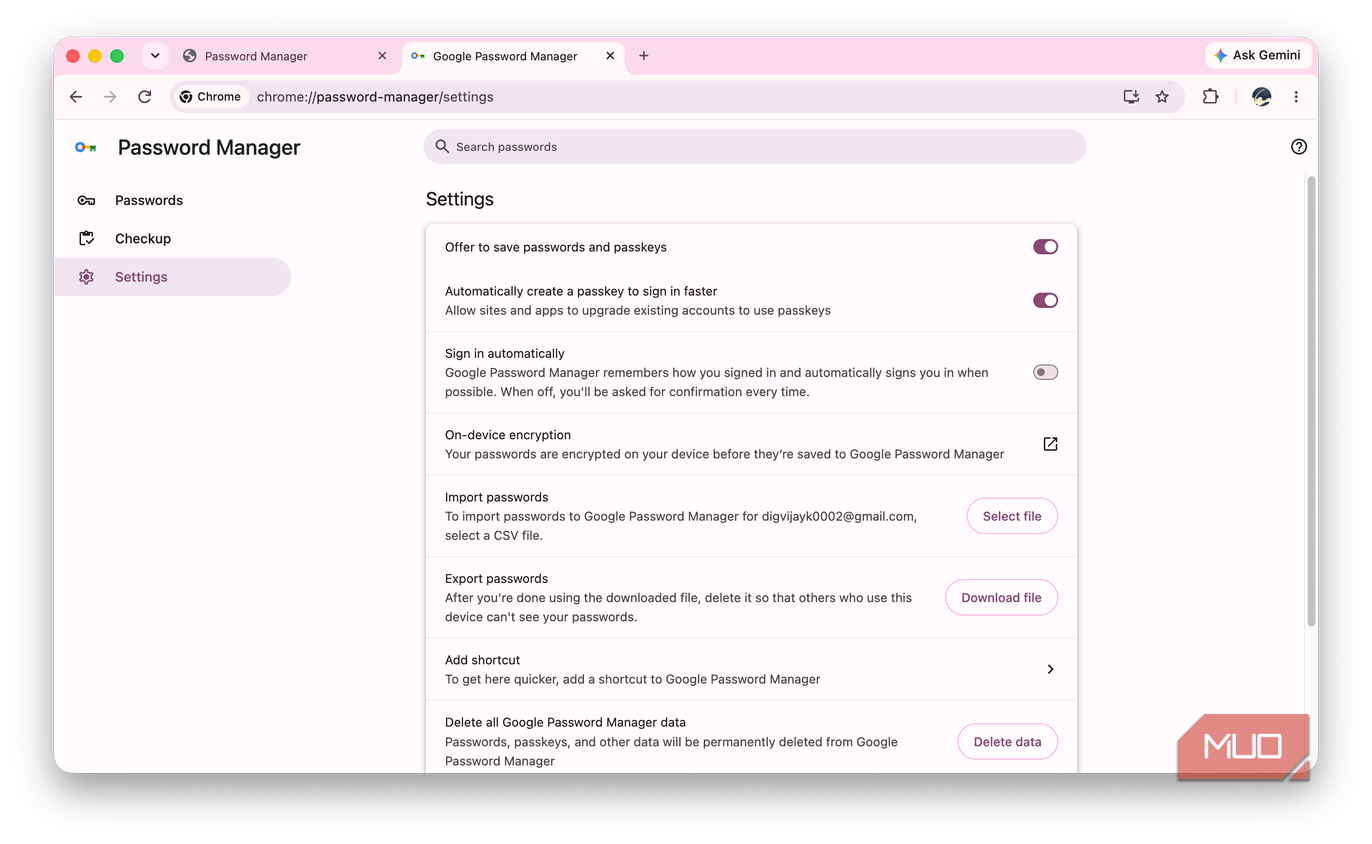Switch to the Google Password Manager tab

(x=513, y=56)
